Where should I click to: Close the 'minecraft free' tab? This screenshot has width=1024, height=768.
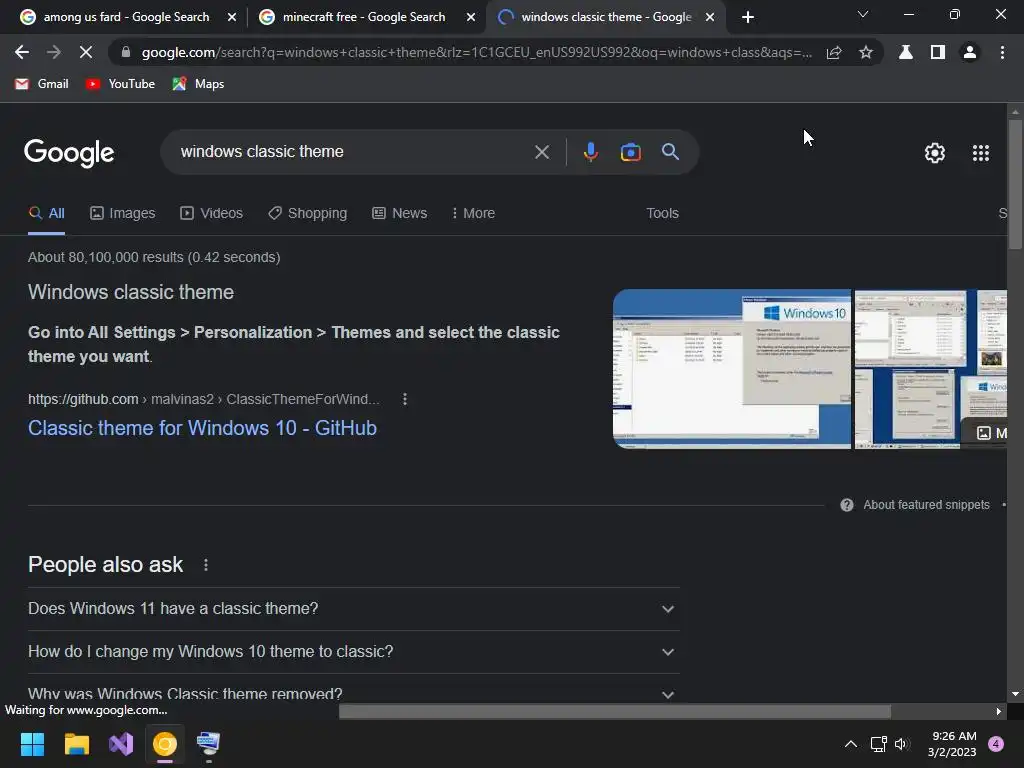471,18
